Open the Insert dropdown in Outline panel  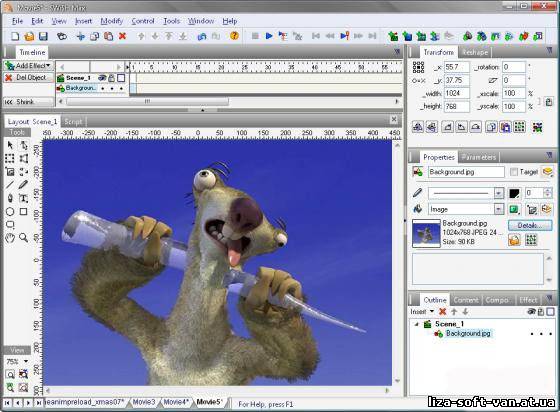pos(422,312)
